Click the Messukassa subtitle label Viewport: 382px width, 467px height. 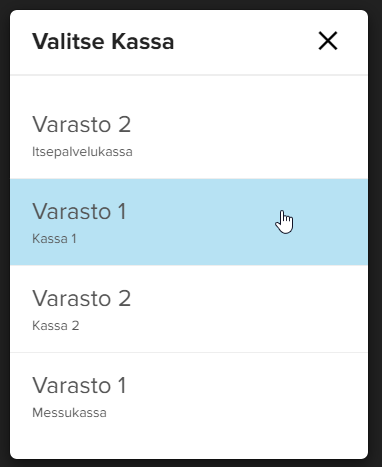[x=69, y=413]
